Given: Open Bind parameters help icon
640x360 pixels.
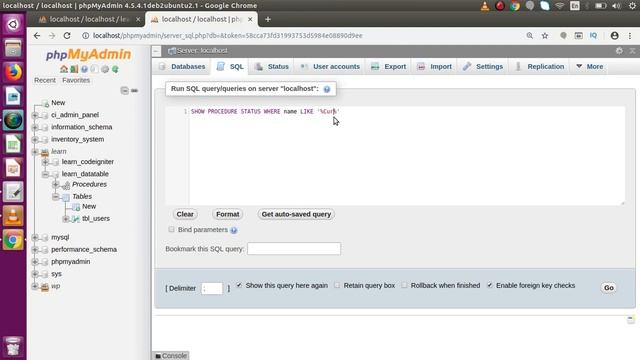Looking at the screenshot, I should [233, 230].
